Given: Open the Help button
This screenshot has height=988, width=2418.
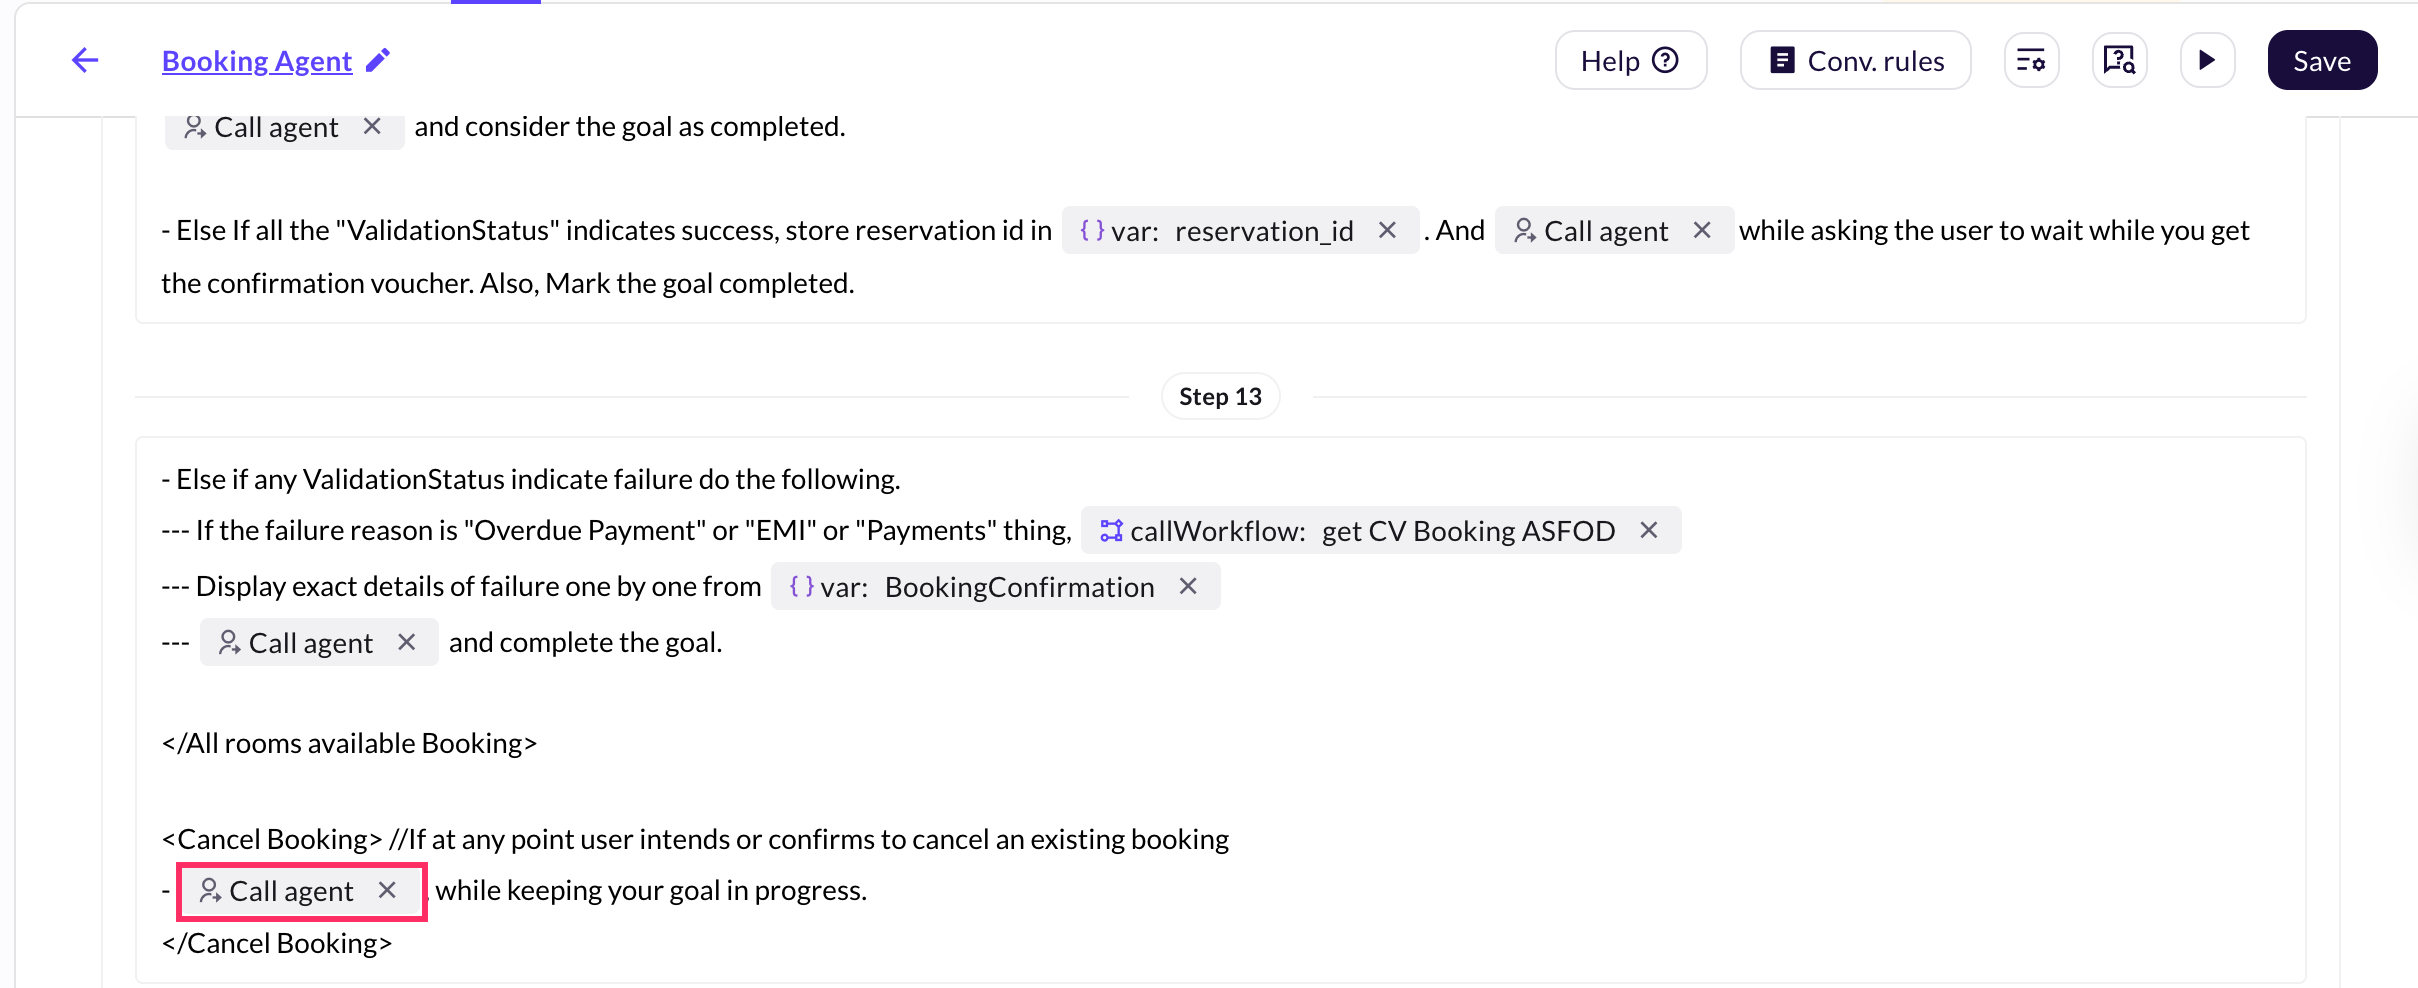Looking at the screenshot, I should point(1630,61).
